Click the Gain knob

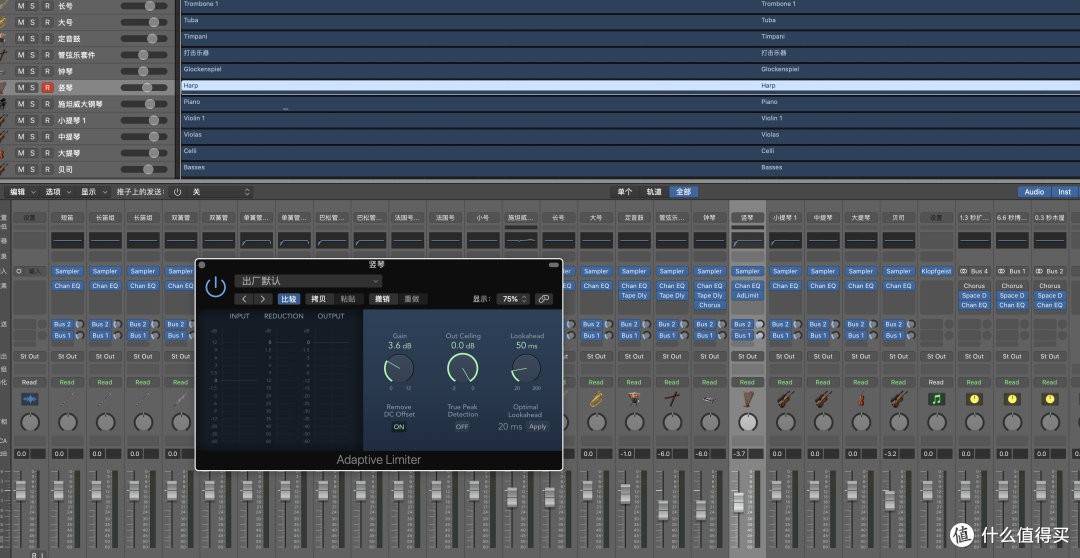coord(399,369)
